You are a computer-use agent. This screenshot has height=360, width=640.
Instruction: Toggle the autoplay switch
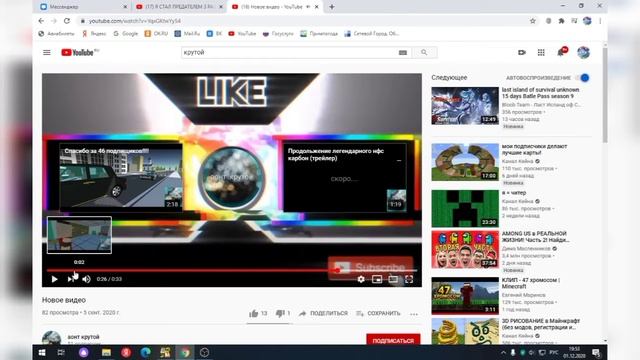click(582, 78)
